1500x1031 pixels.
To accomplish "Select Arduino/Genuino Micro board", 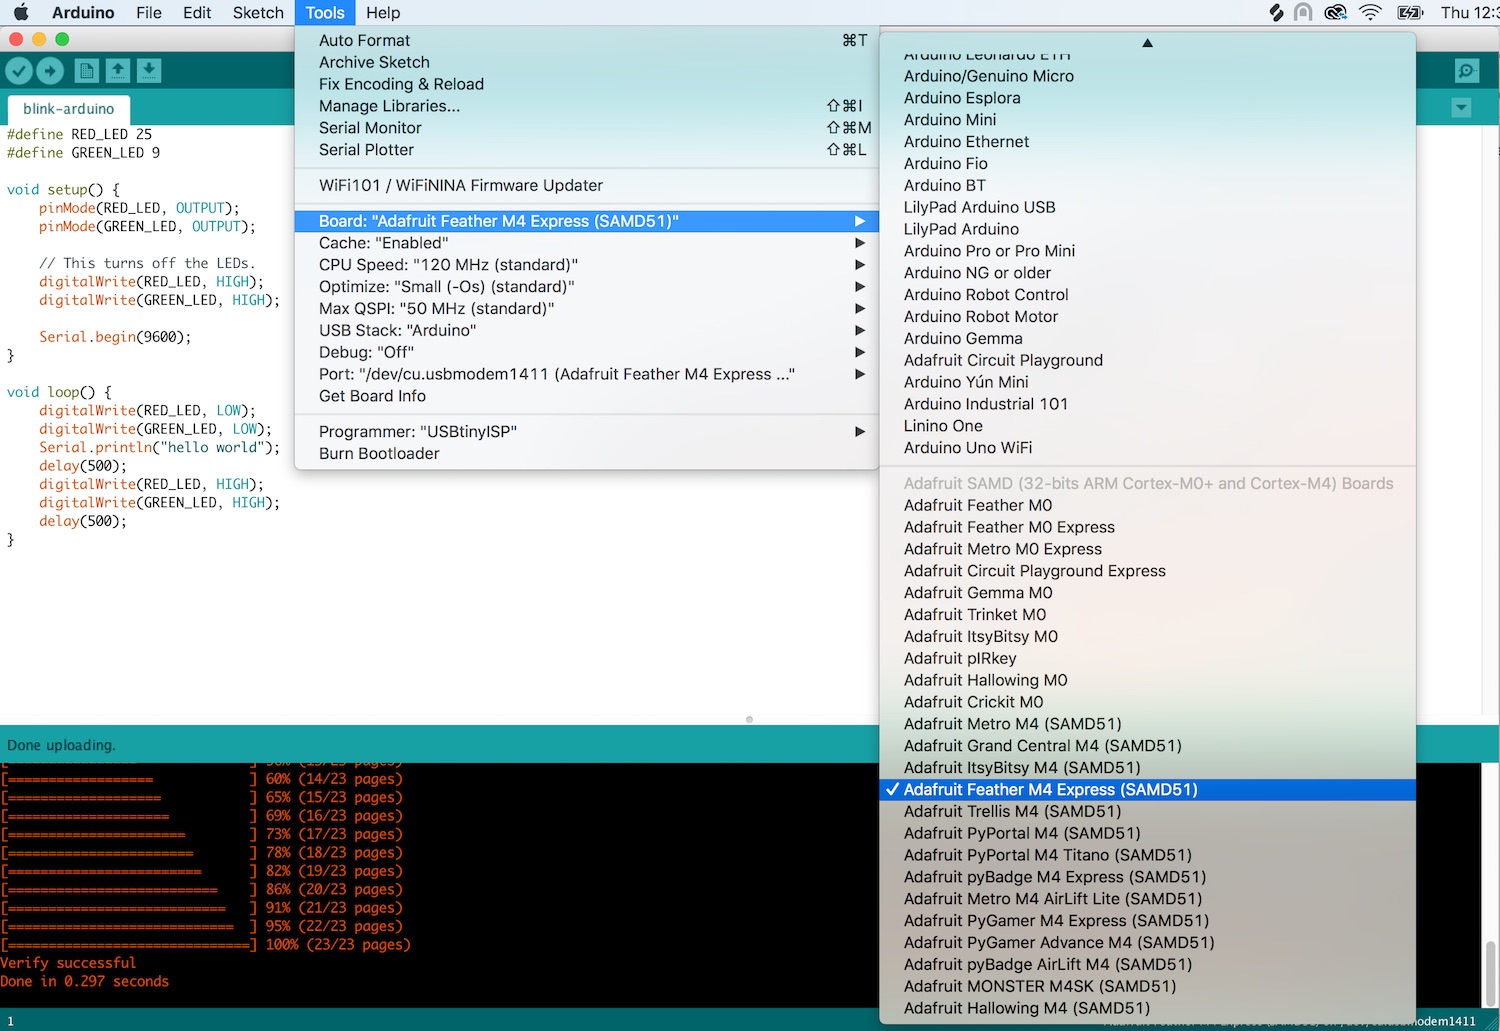I will [1148, 76].
